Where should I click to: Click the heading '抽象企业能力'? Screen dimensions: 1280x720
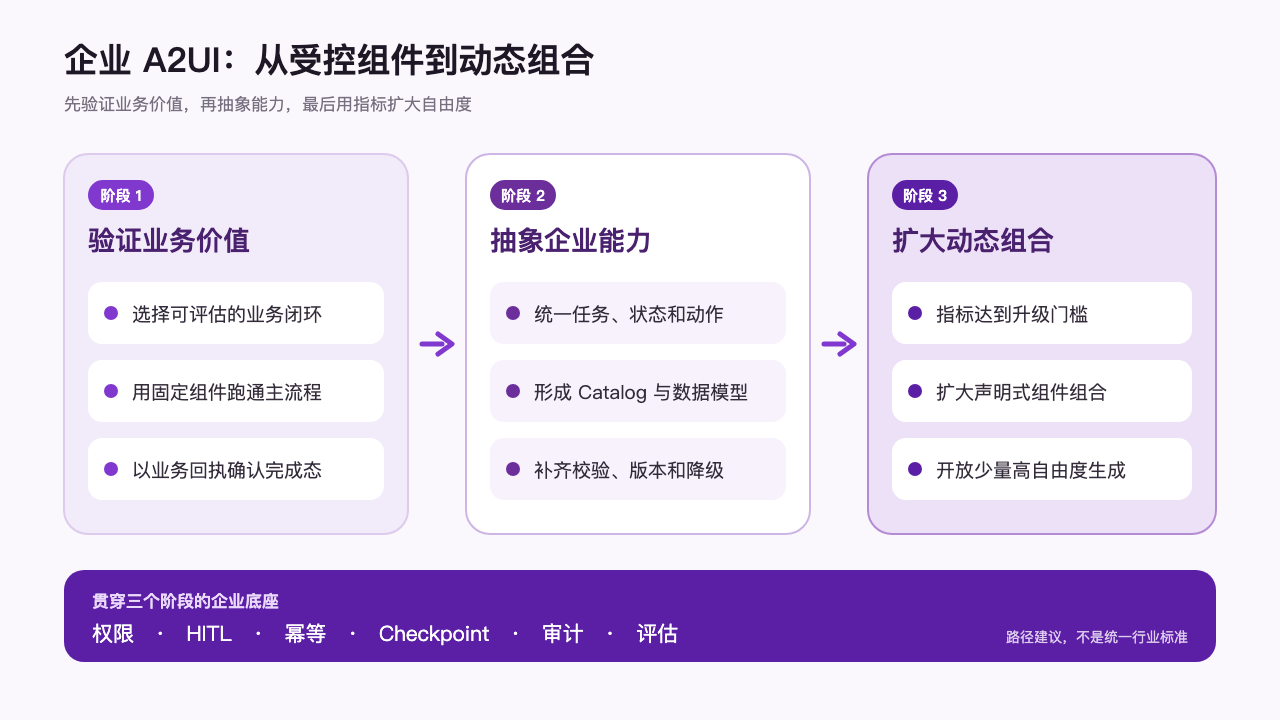click(571, 241)
